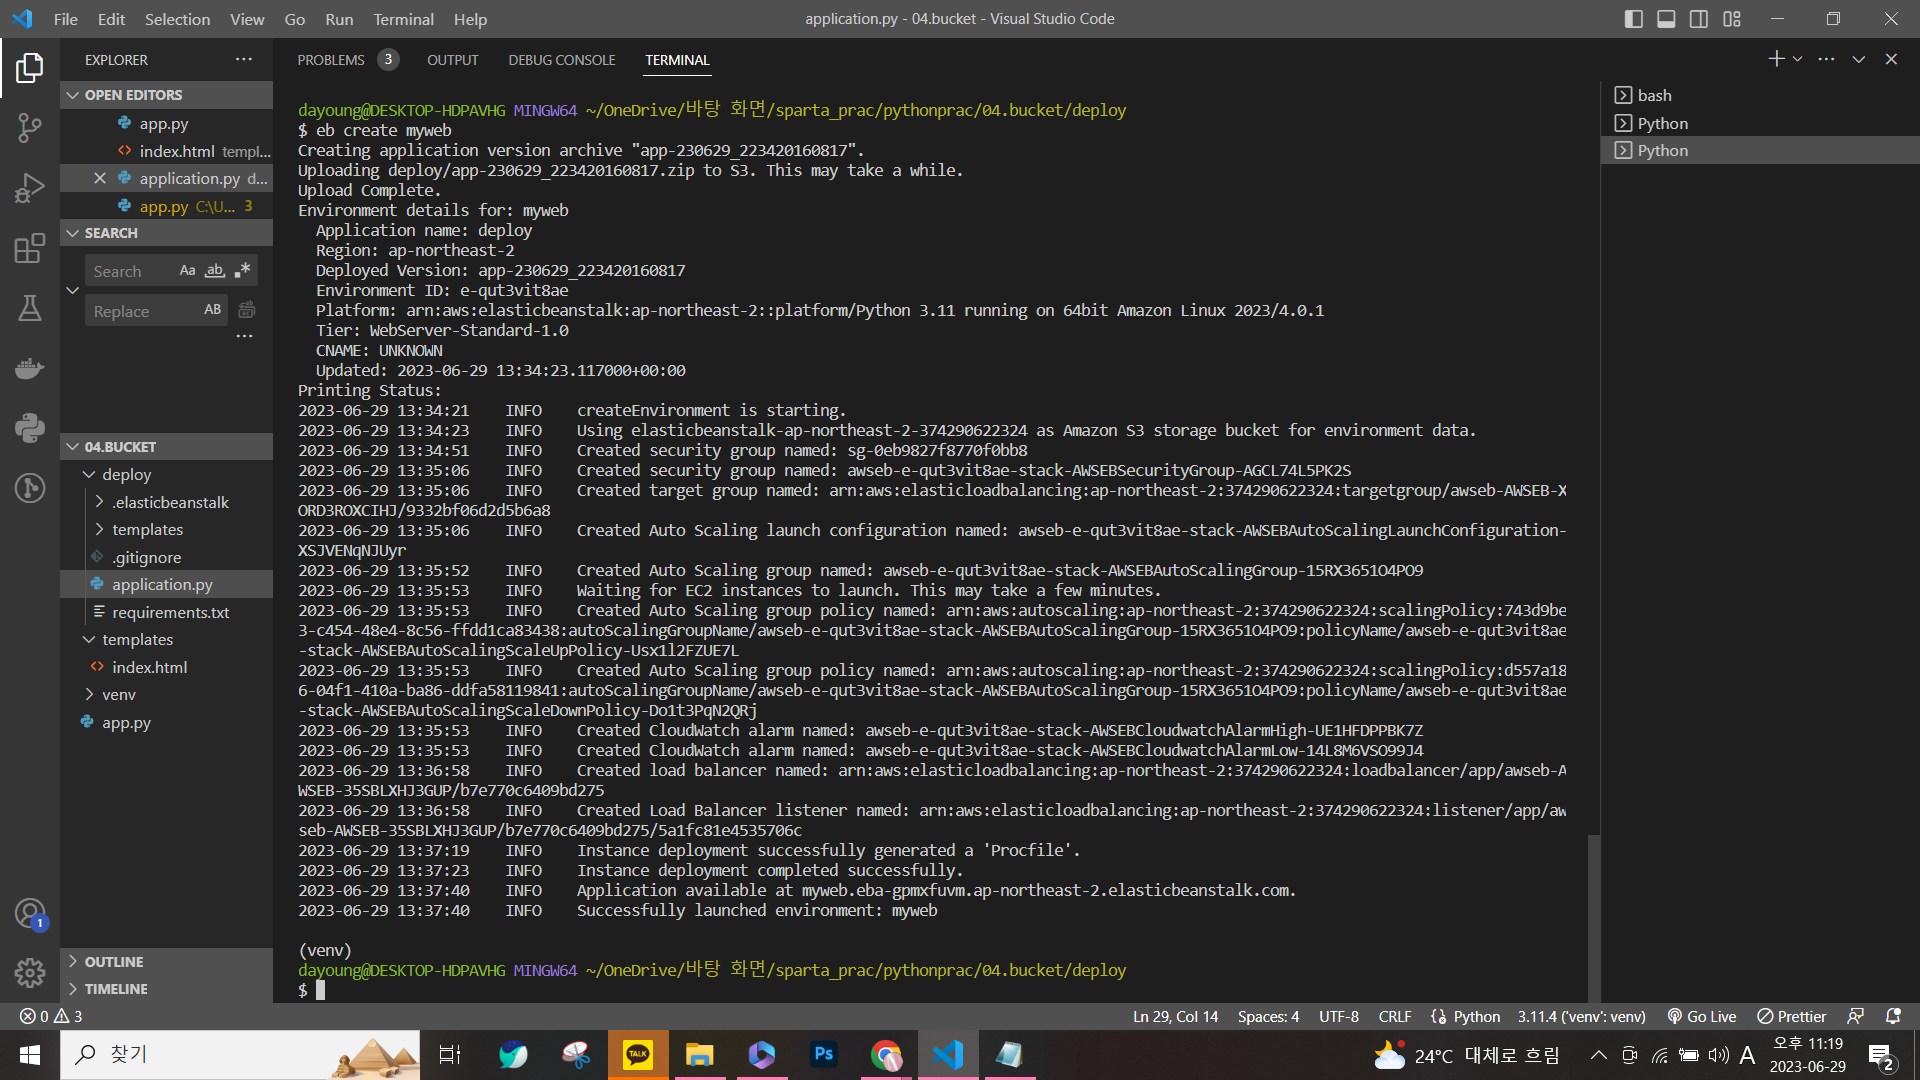Change encoding via UTF-8 status
Screen dimensions: 1920x1080
pos(1338,1016)
